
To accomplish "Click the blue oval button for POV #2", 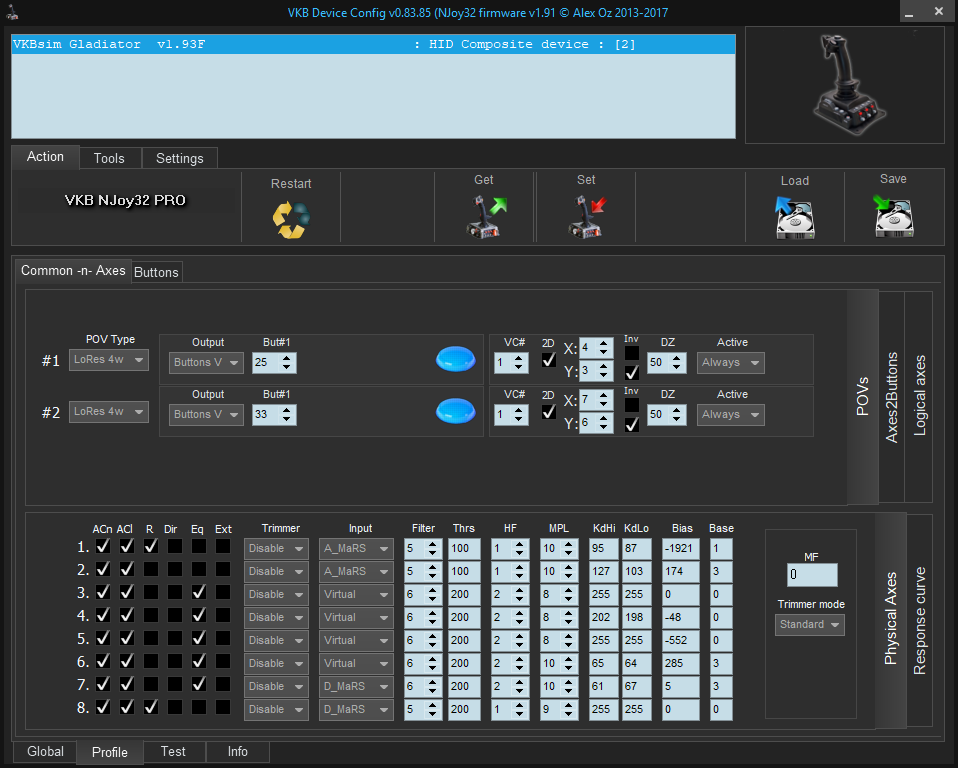I will pos(455,410).
